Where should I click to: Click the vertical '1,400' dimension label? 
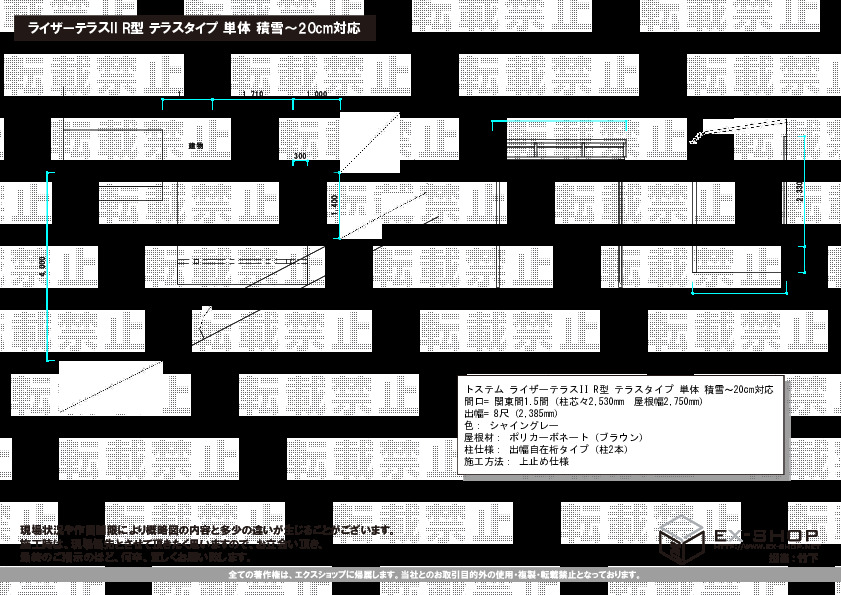(335, 205)
